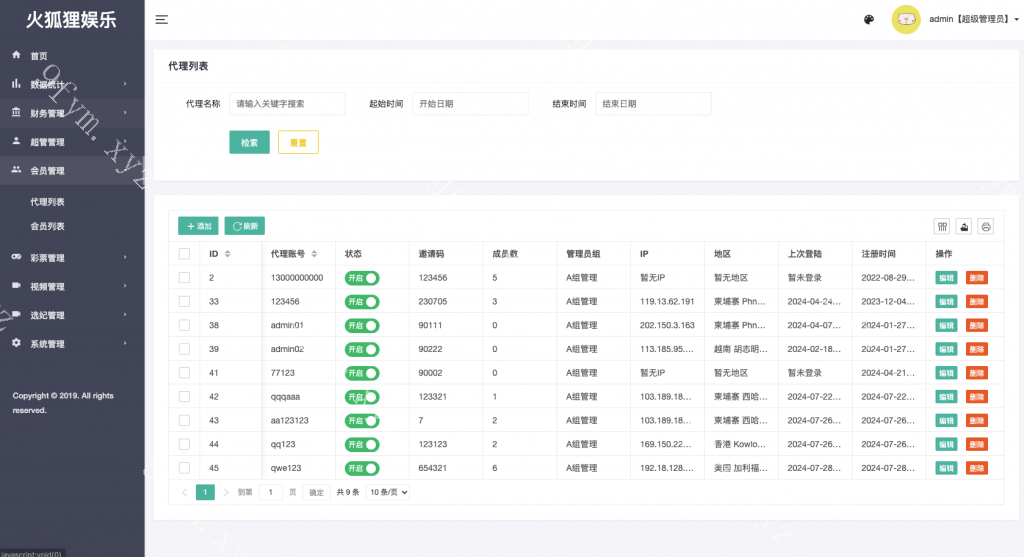Expand 视频管理 menu chevron

click(x=125, y=286)
